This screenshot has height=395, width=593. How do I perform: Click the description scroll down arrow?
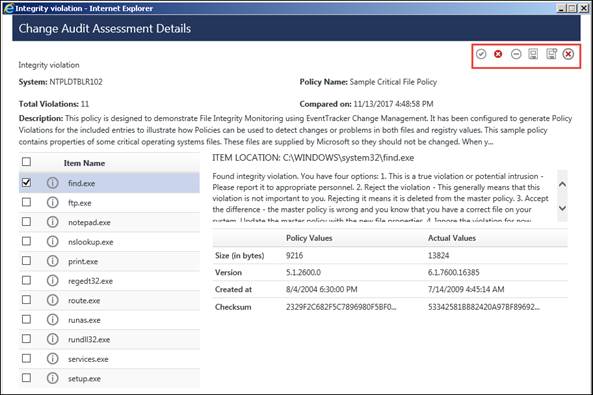pos(562,208)
